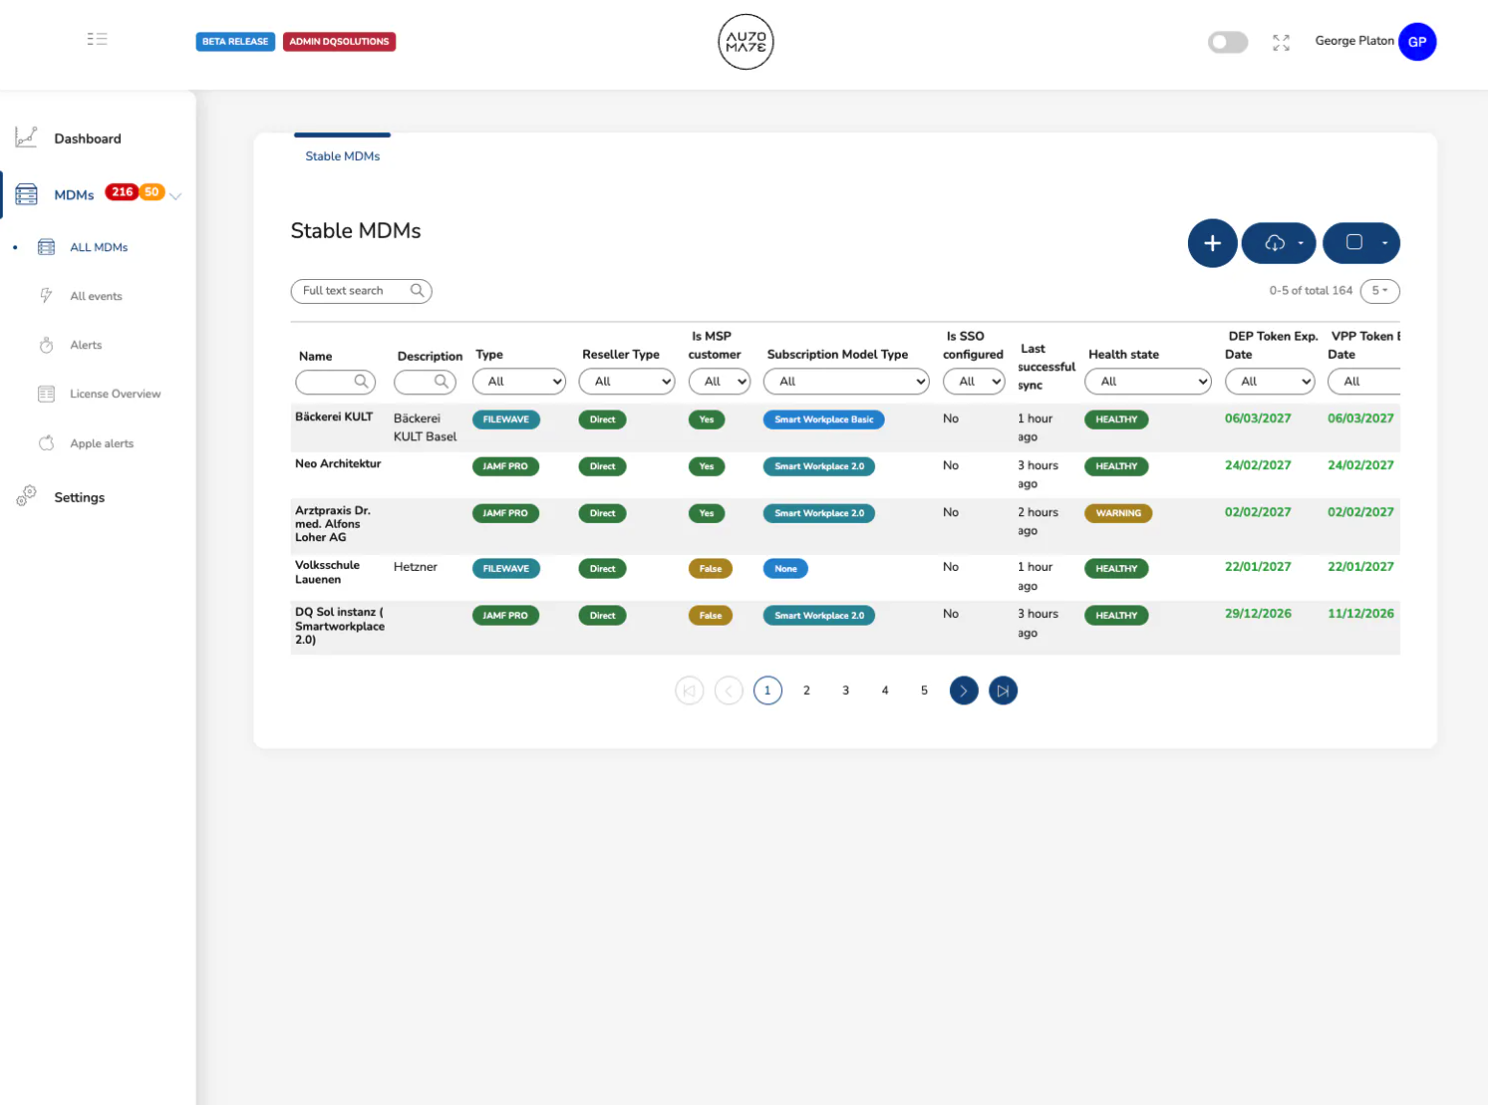
Task: Open All events in the sidebar
Action: pyautogui.click(x=96, y=296)
